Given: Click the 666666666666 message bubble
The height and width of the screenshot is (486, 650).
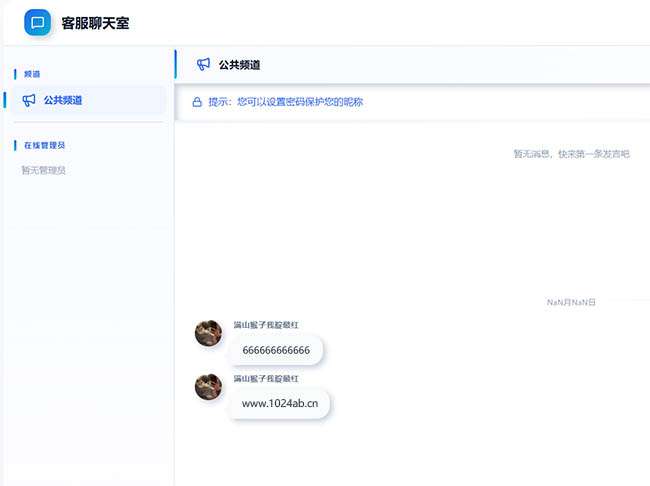Looking at the screenshot, I should pyautogui.click(x=276, y=350).
